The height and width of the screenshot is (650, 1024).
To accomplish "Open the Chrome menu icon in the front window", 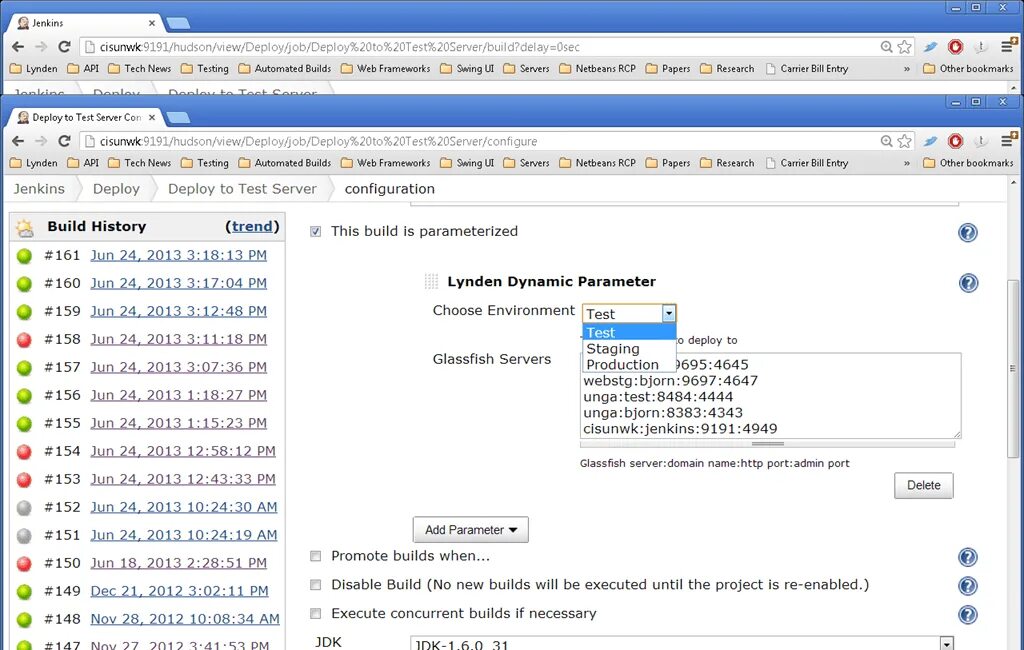I will [x=1008, y=140].
